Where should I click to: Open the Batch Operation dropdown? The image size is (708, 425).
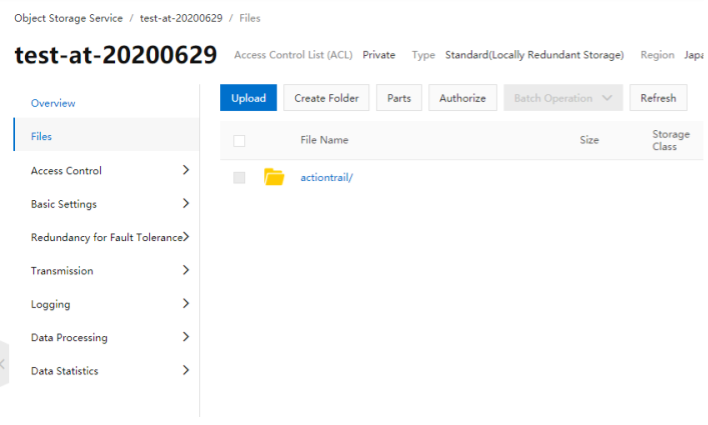563,98
